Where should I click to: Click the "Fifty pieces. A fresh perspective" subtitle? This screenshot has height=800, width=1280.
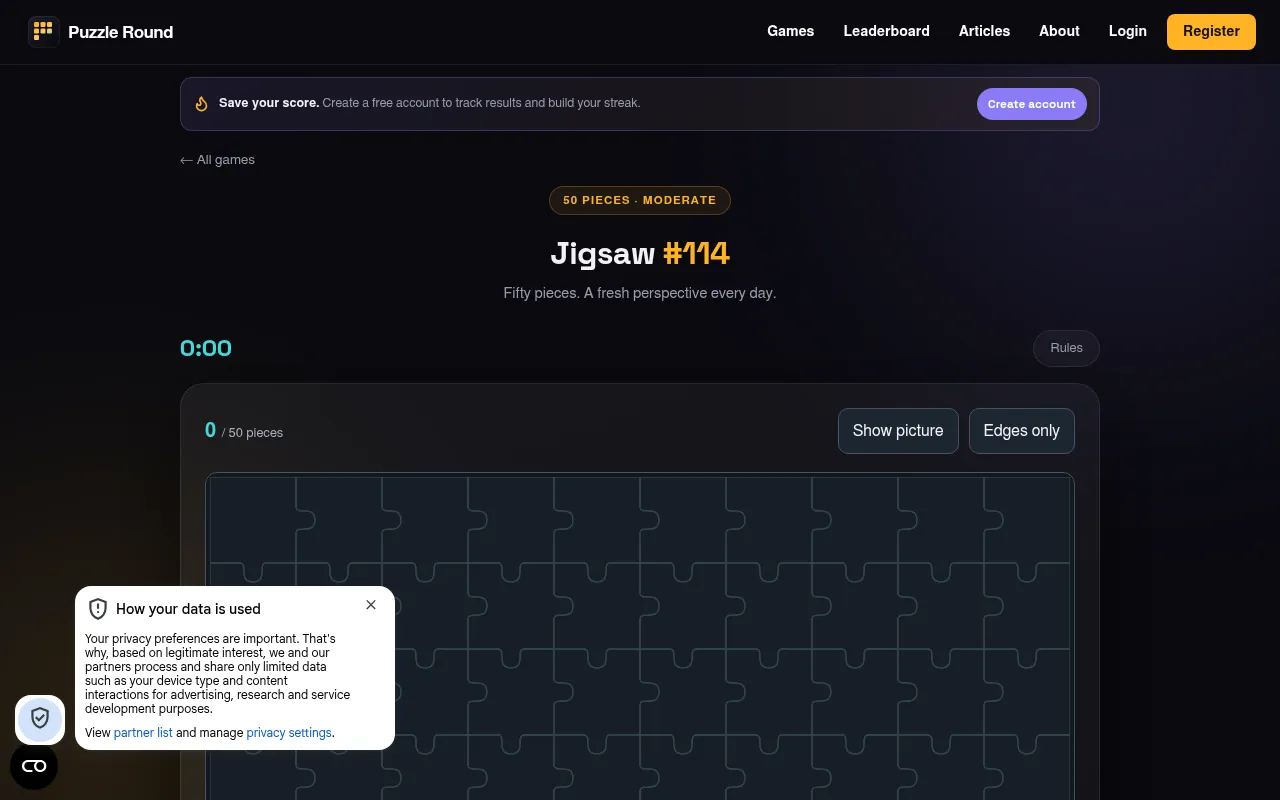(640, 293)
